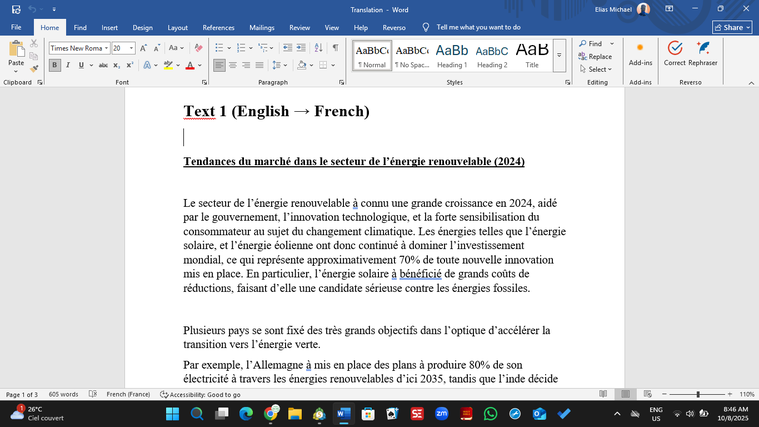Click the AutoSave/Save icon in title bar
The height and width of the screenshot is (427, 759).
[16, 9]
